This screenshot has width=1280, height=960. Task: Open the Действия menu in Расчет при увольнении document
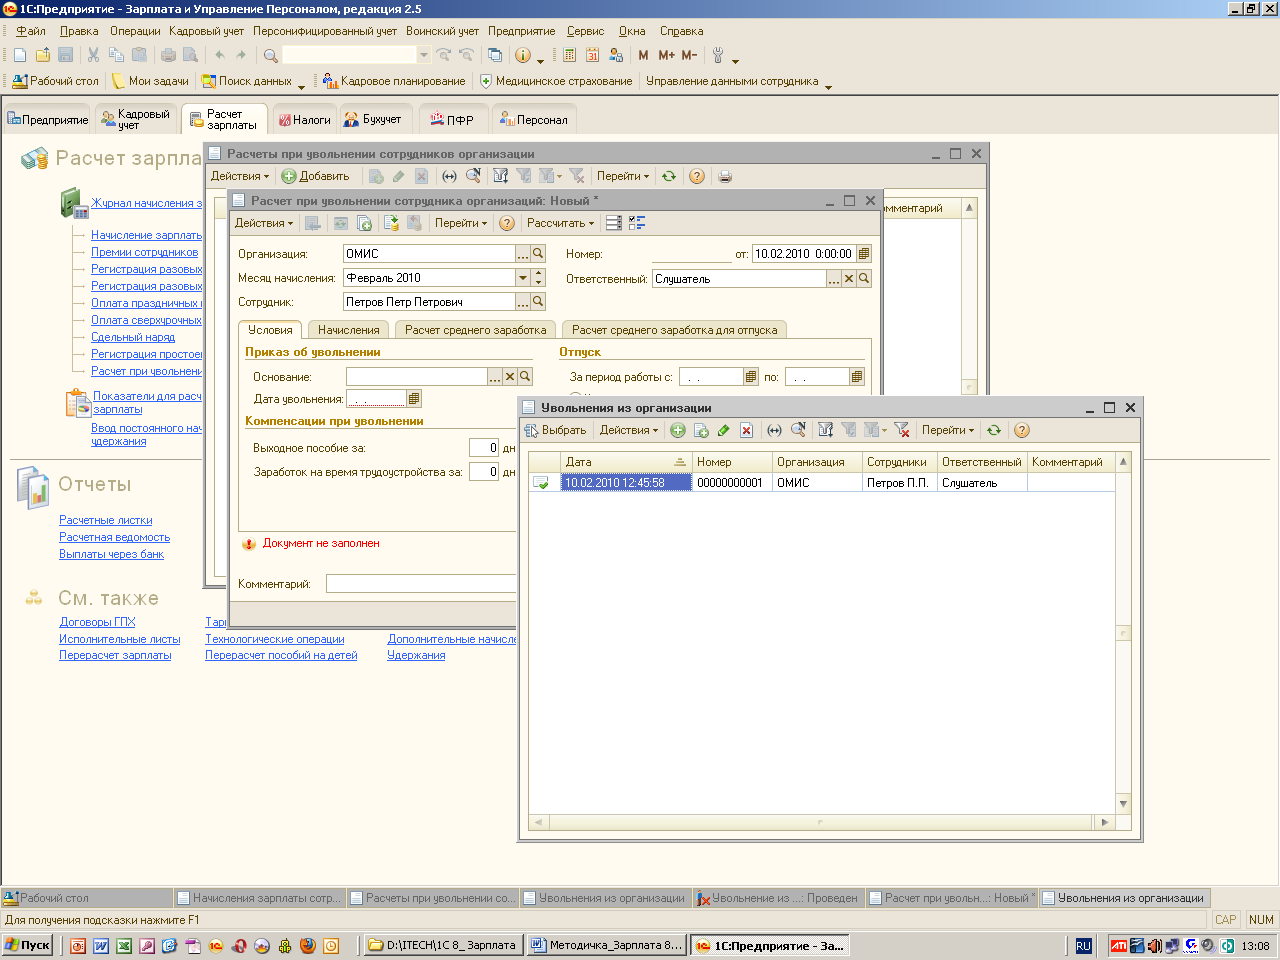(264, 223)
